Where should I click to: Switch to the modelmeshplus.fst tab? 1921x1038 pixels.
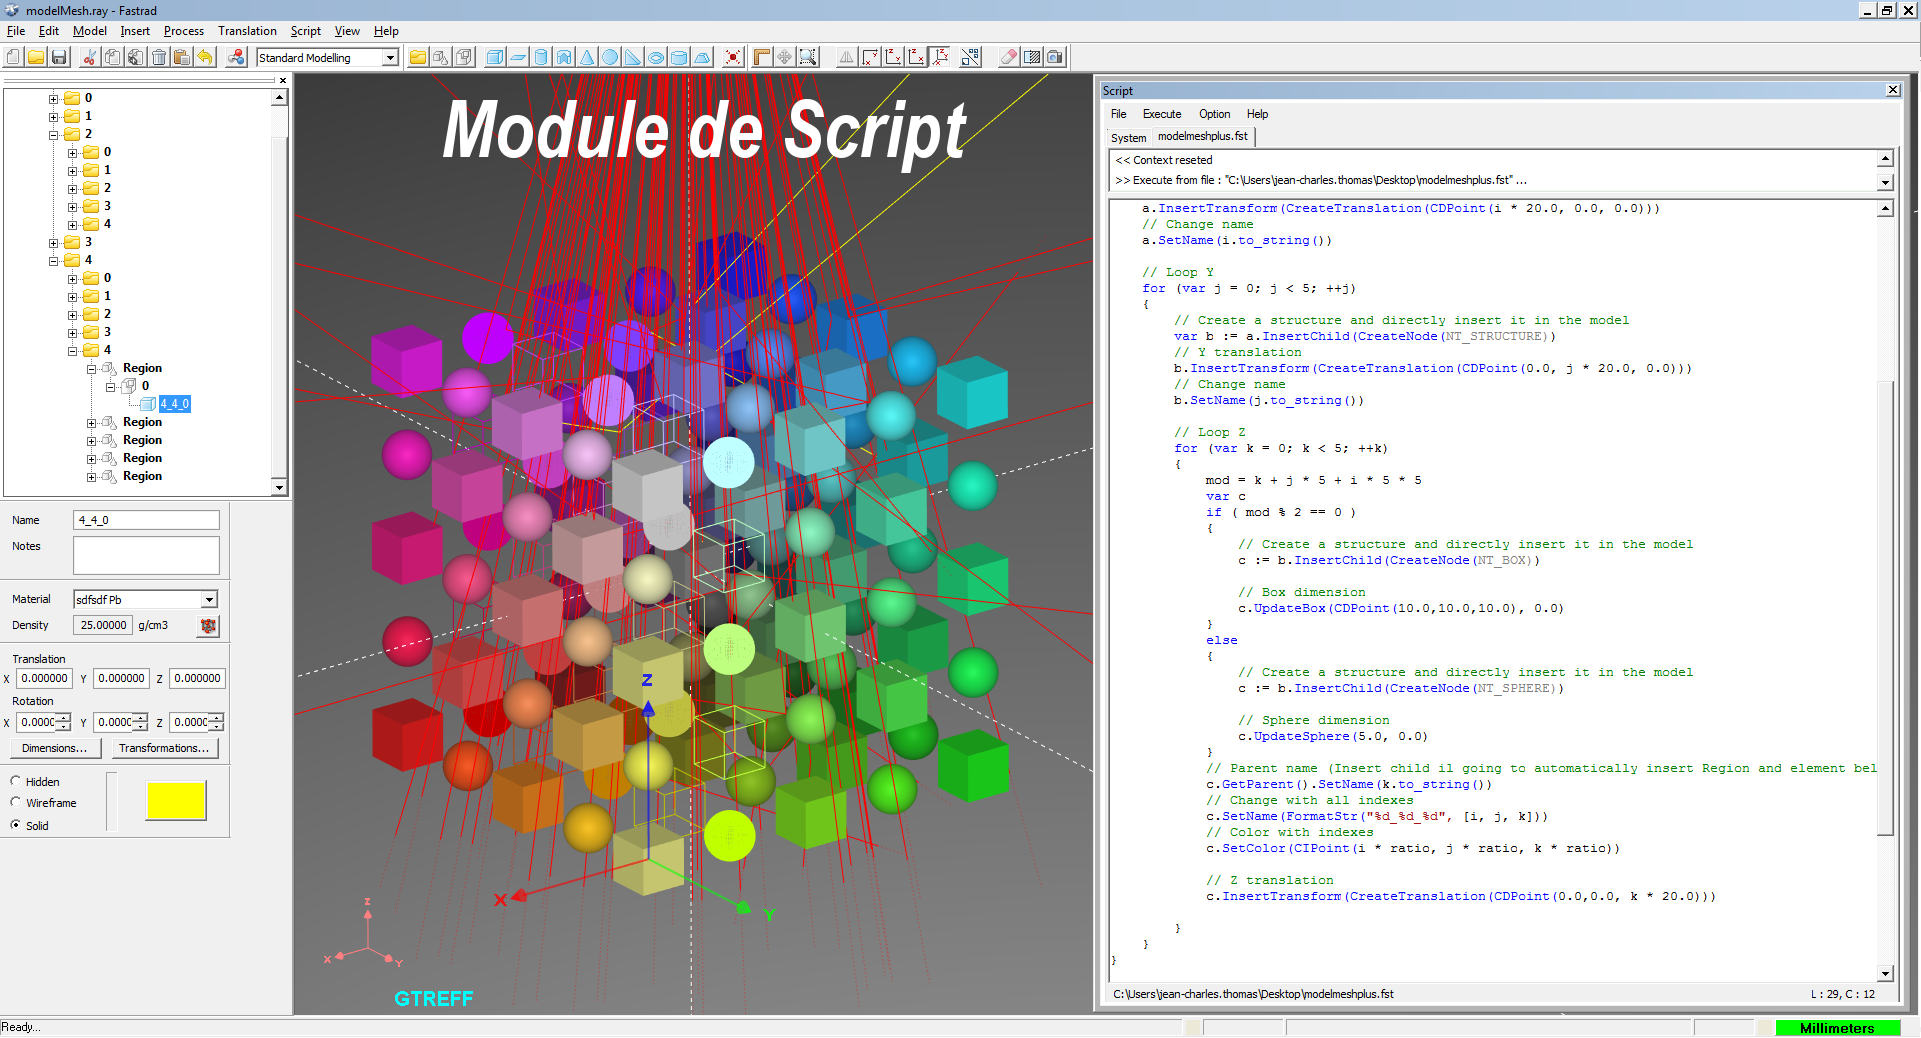tap(1203, 136)
